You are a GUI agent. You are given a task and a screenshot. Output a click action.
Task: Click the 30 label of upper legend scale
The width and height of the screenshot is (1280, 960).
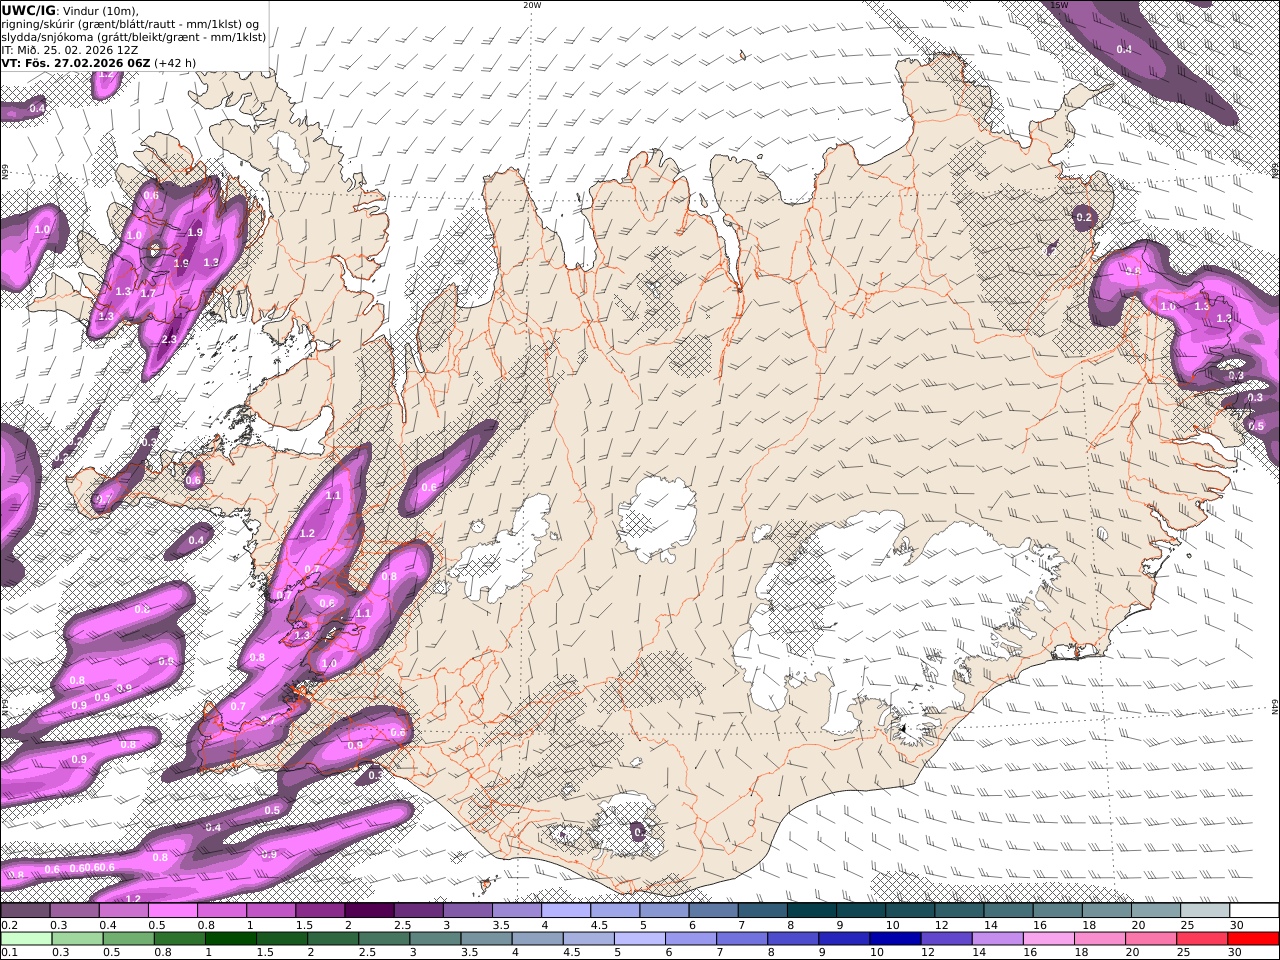(1237, 925)
